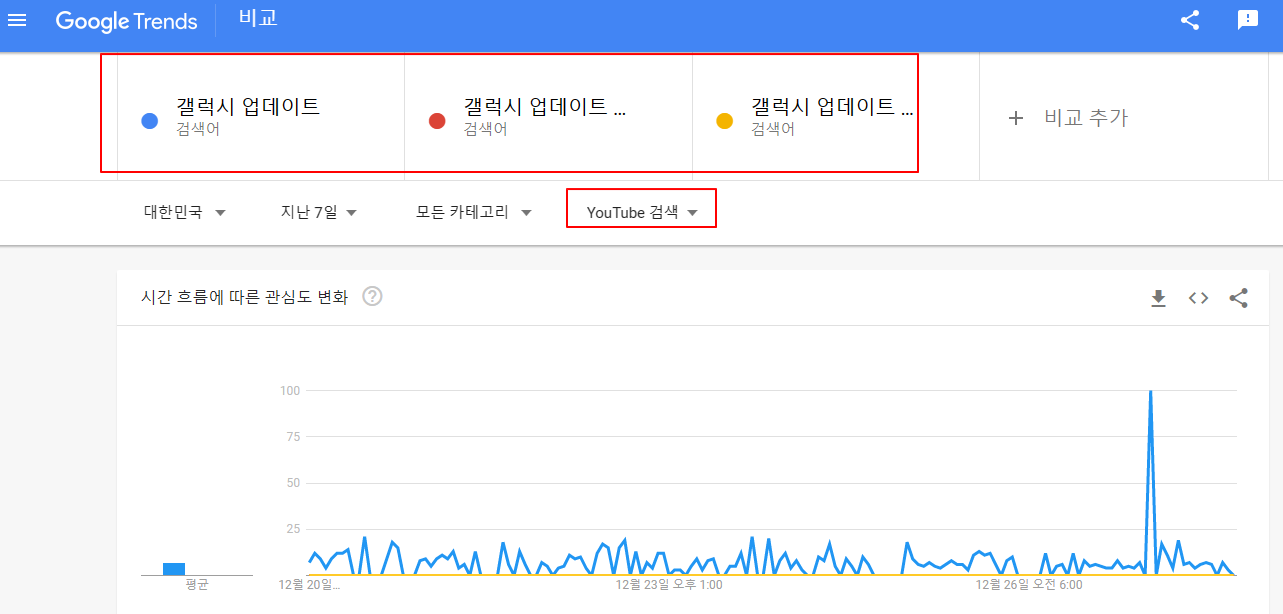Image resolution: width=1283 pixels, height=614 pixels.
Task: Click the blue dot search term swatch
Action: [x=150, y=121]
